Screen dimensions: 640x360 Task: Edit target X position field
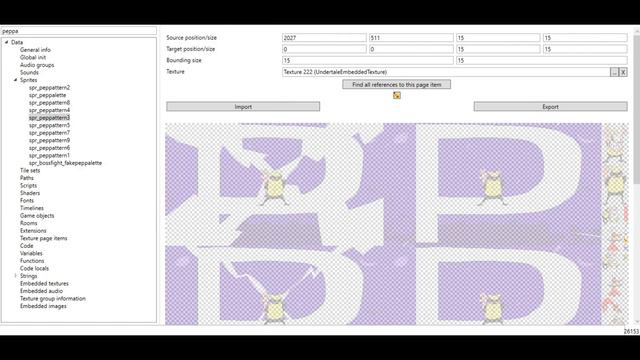(324, 49)
